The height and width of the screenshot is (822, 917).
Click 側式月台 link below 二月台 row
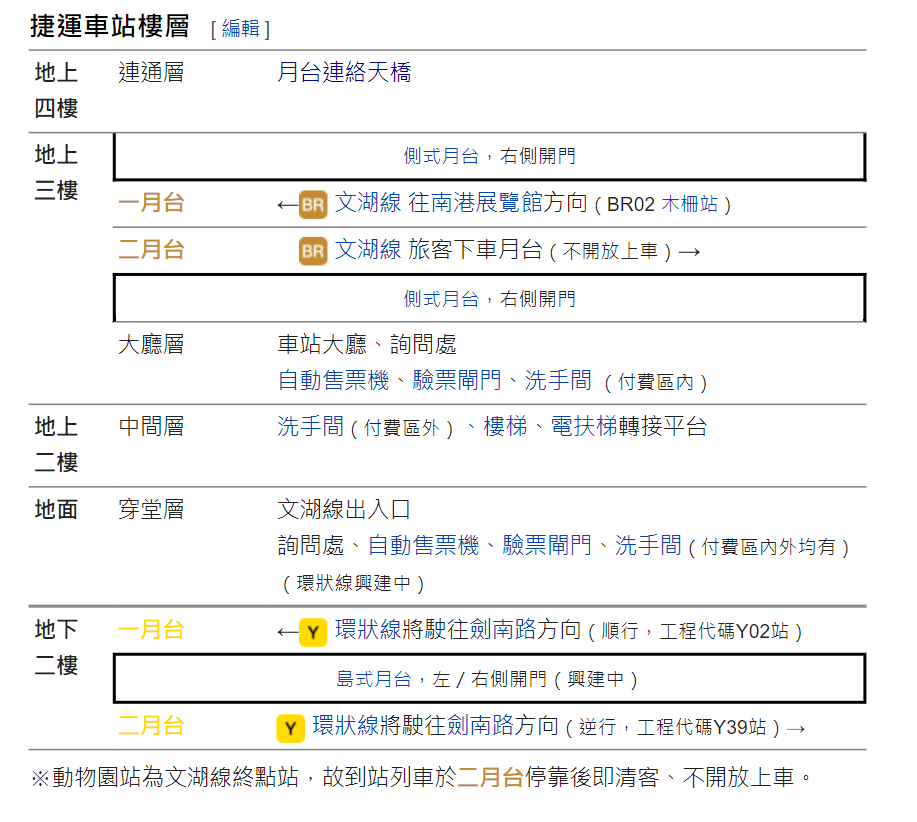(x=441, y=299)
